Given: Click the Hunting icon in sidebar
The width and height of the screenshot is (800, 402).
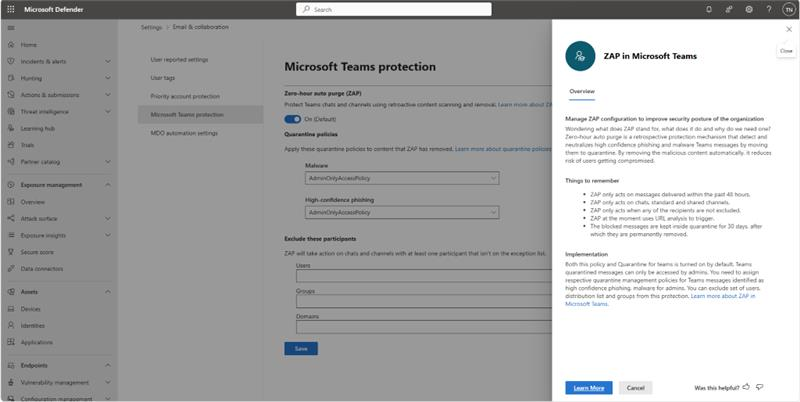Looking at the screenshot, I should pos(11,78).
